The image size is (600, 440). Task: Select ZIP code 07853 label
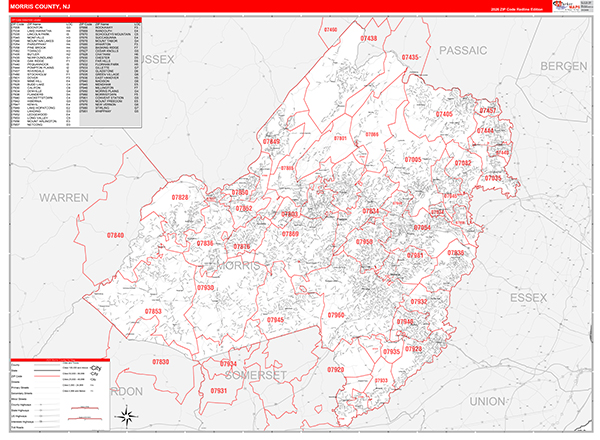tap(153, 311)
